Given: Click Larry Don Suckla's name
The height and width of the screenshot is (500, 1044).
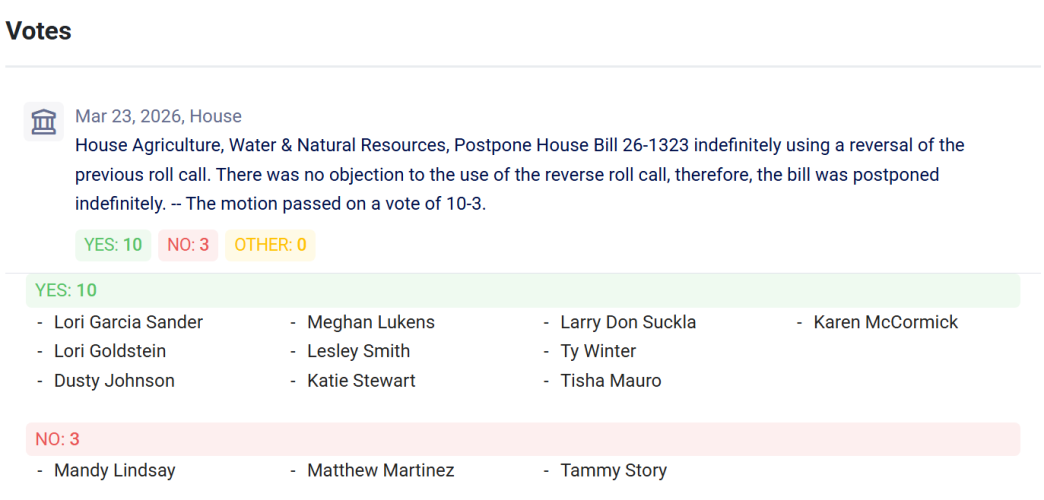Looking at the screenshot, I should tap(629, 322).
